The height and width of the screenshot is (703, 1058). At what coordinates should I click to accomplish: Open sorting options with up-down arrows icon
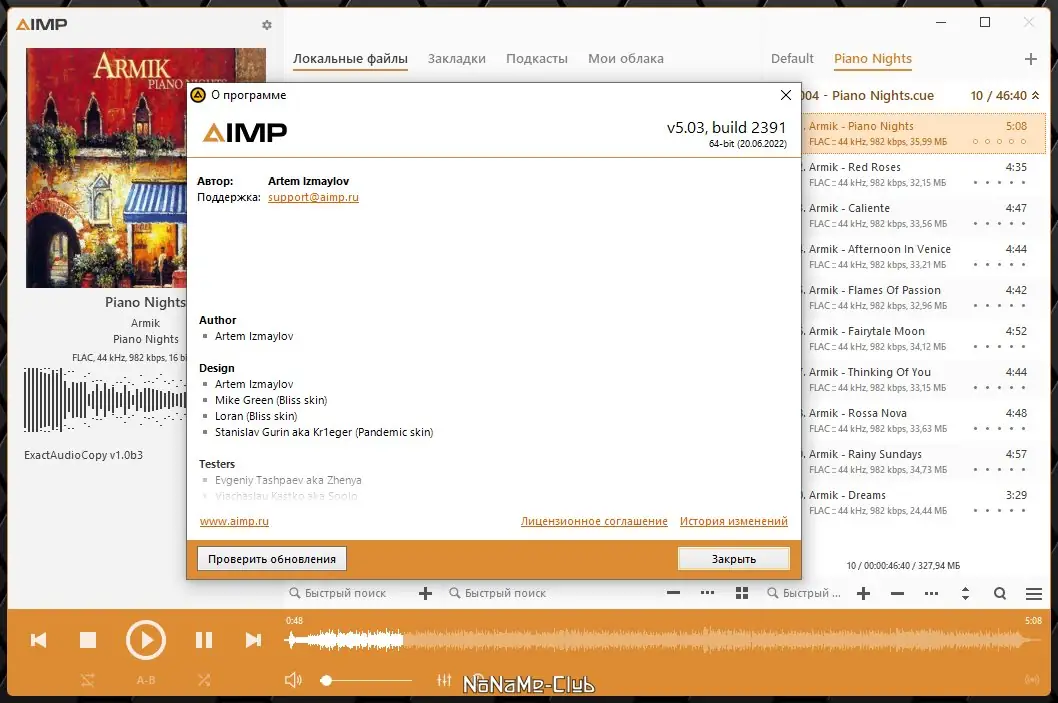pyautogui.click(x=966, y=594)
